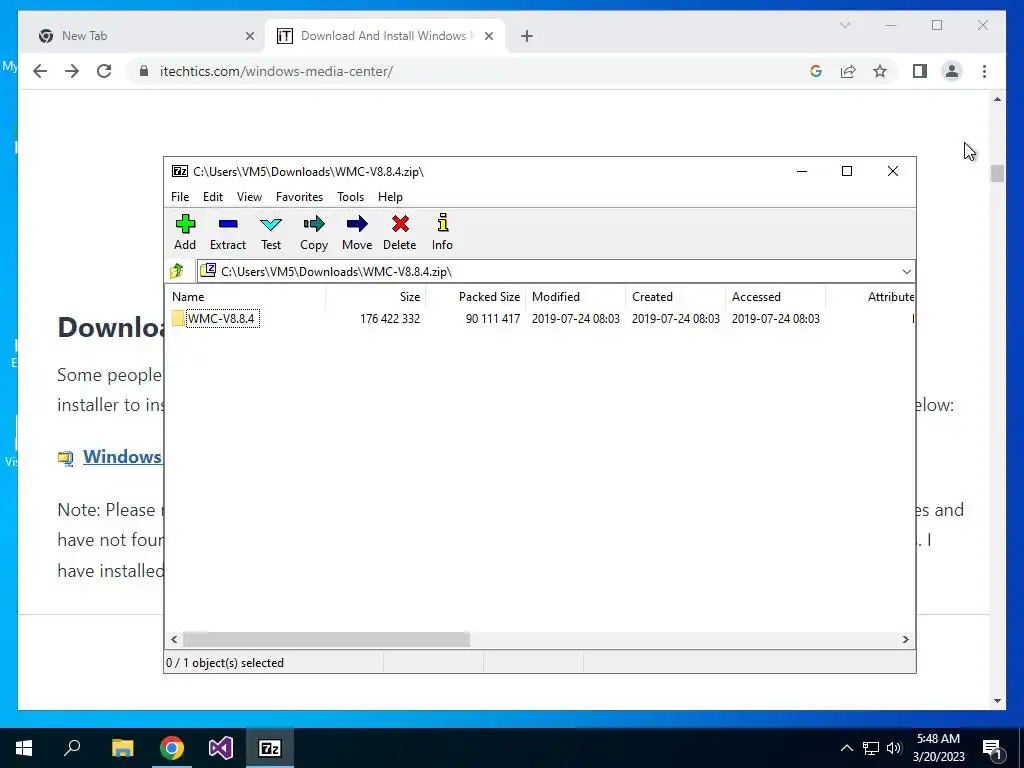This screenshot has width=1024, height=768.
Task: Select the WMC-V8.8.4 folder name
Action: 222,319
